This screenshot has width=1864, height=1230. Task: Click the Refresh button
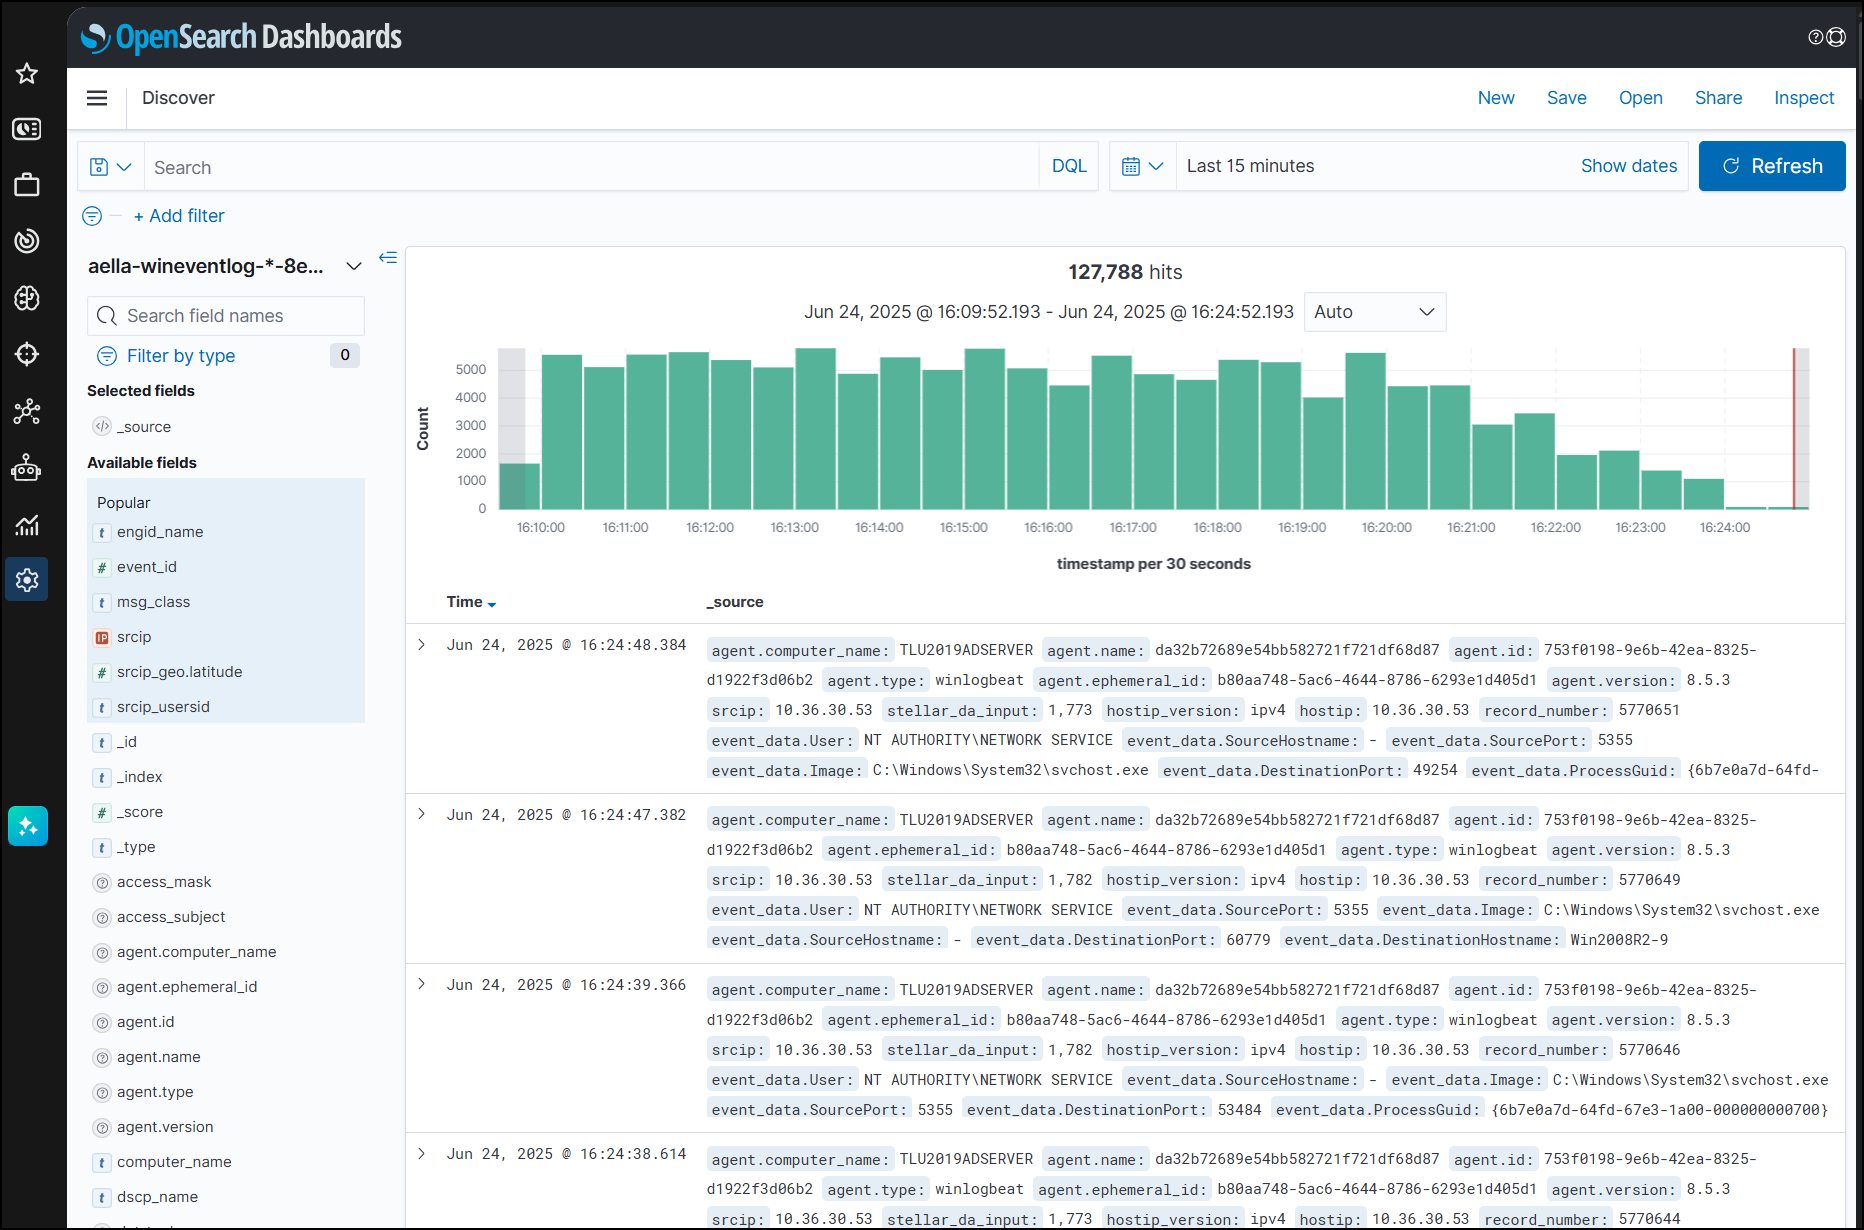click(x=1771, y=166)
